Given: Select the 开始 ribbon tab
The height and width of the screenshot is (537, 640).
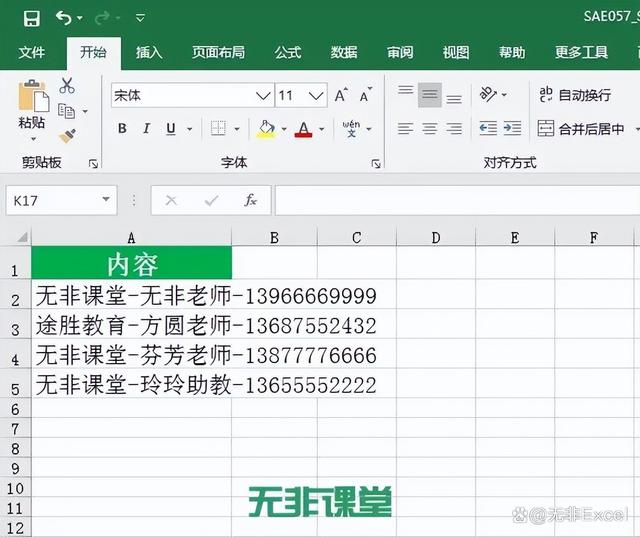Looking at the screenshot, I should (x=93, y=52).
